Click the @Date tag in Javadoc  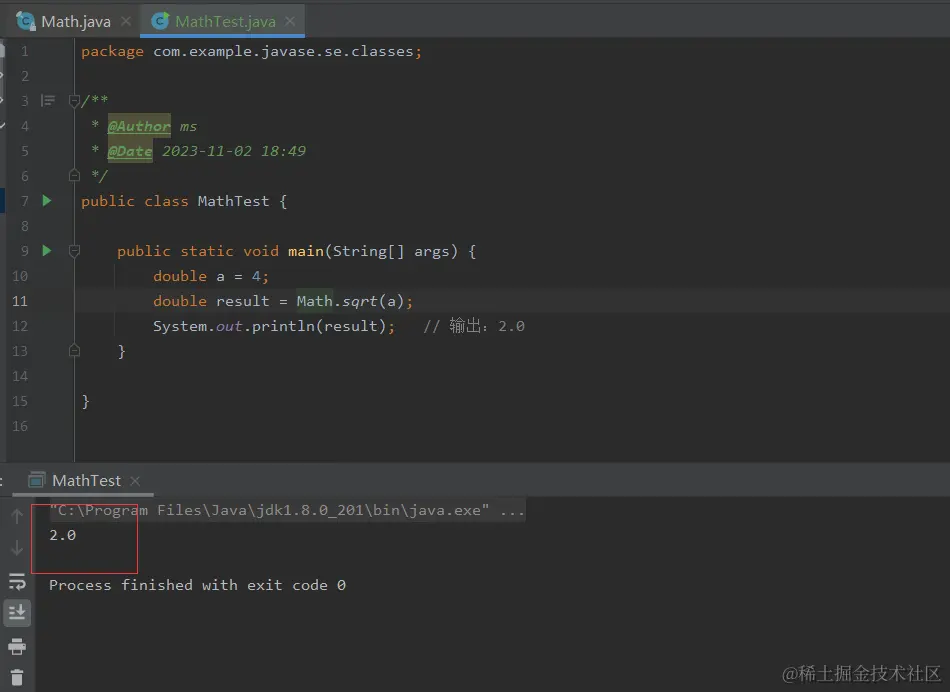tap(130, 151)
